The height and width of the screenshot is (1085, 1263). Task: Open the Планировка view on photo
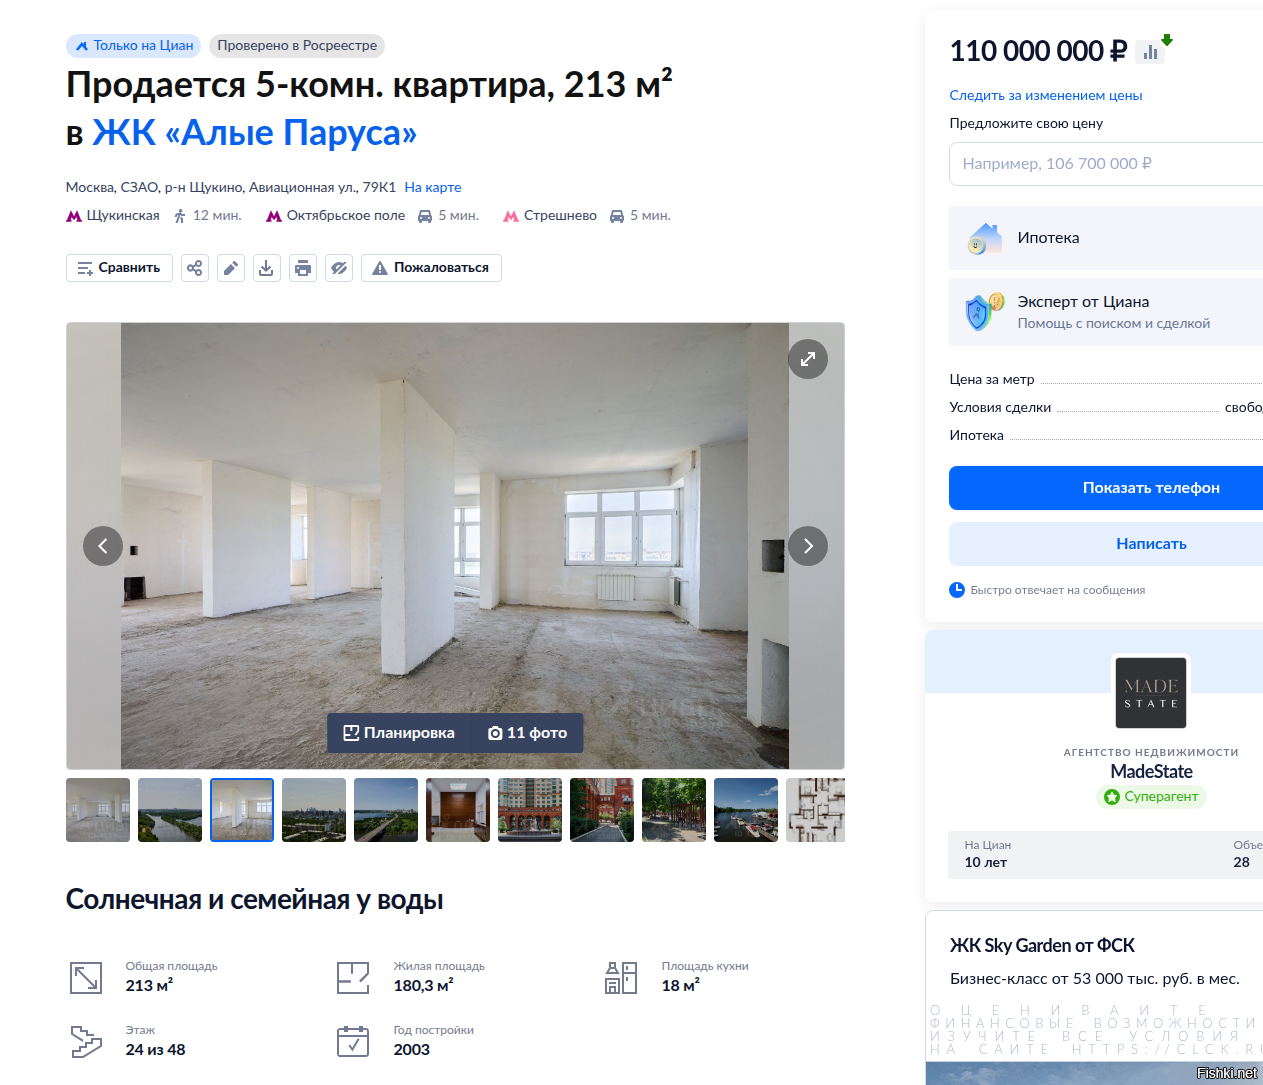pos(399,733)
